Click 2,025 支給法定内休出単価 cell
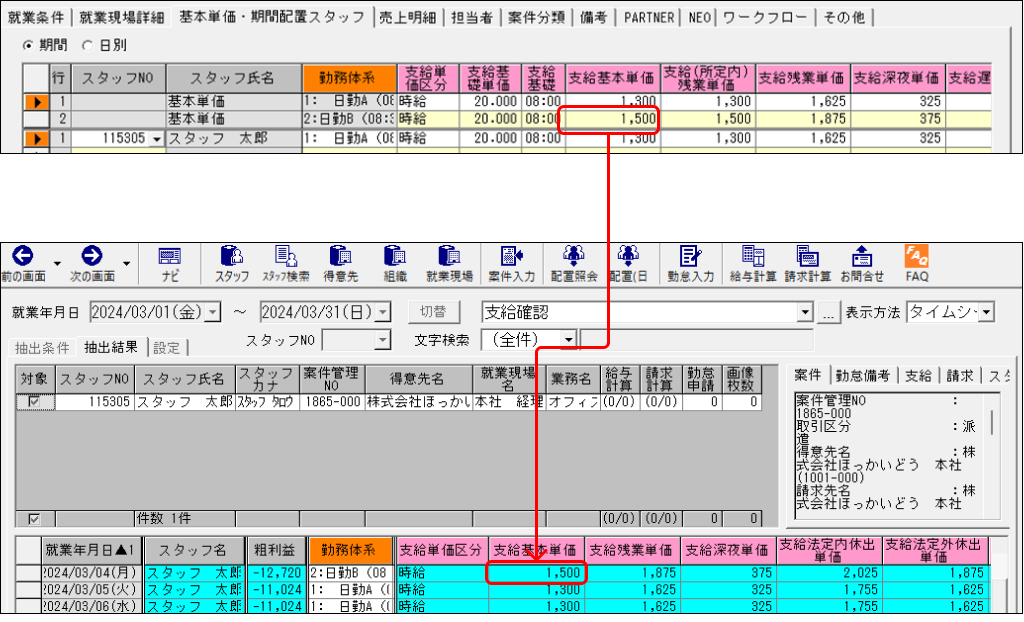 click(x=829, y=573)
